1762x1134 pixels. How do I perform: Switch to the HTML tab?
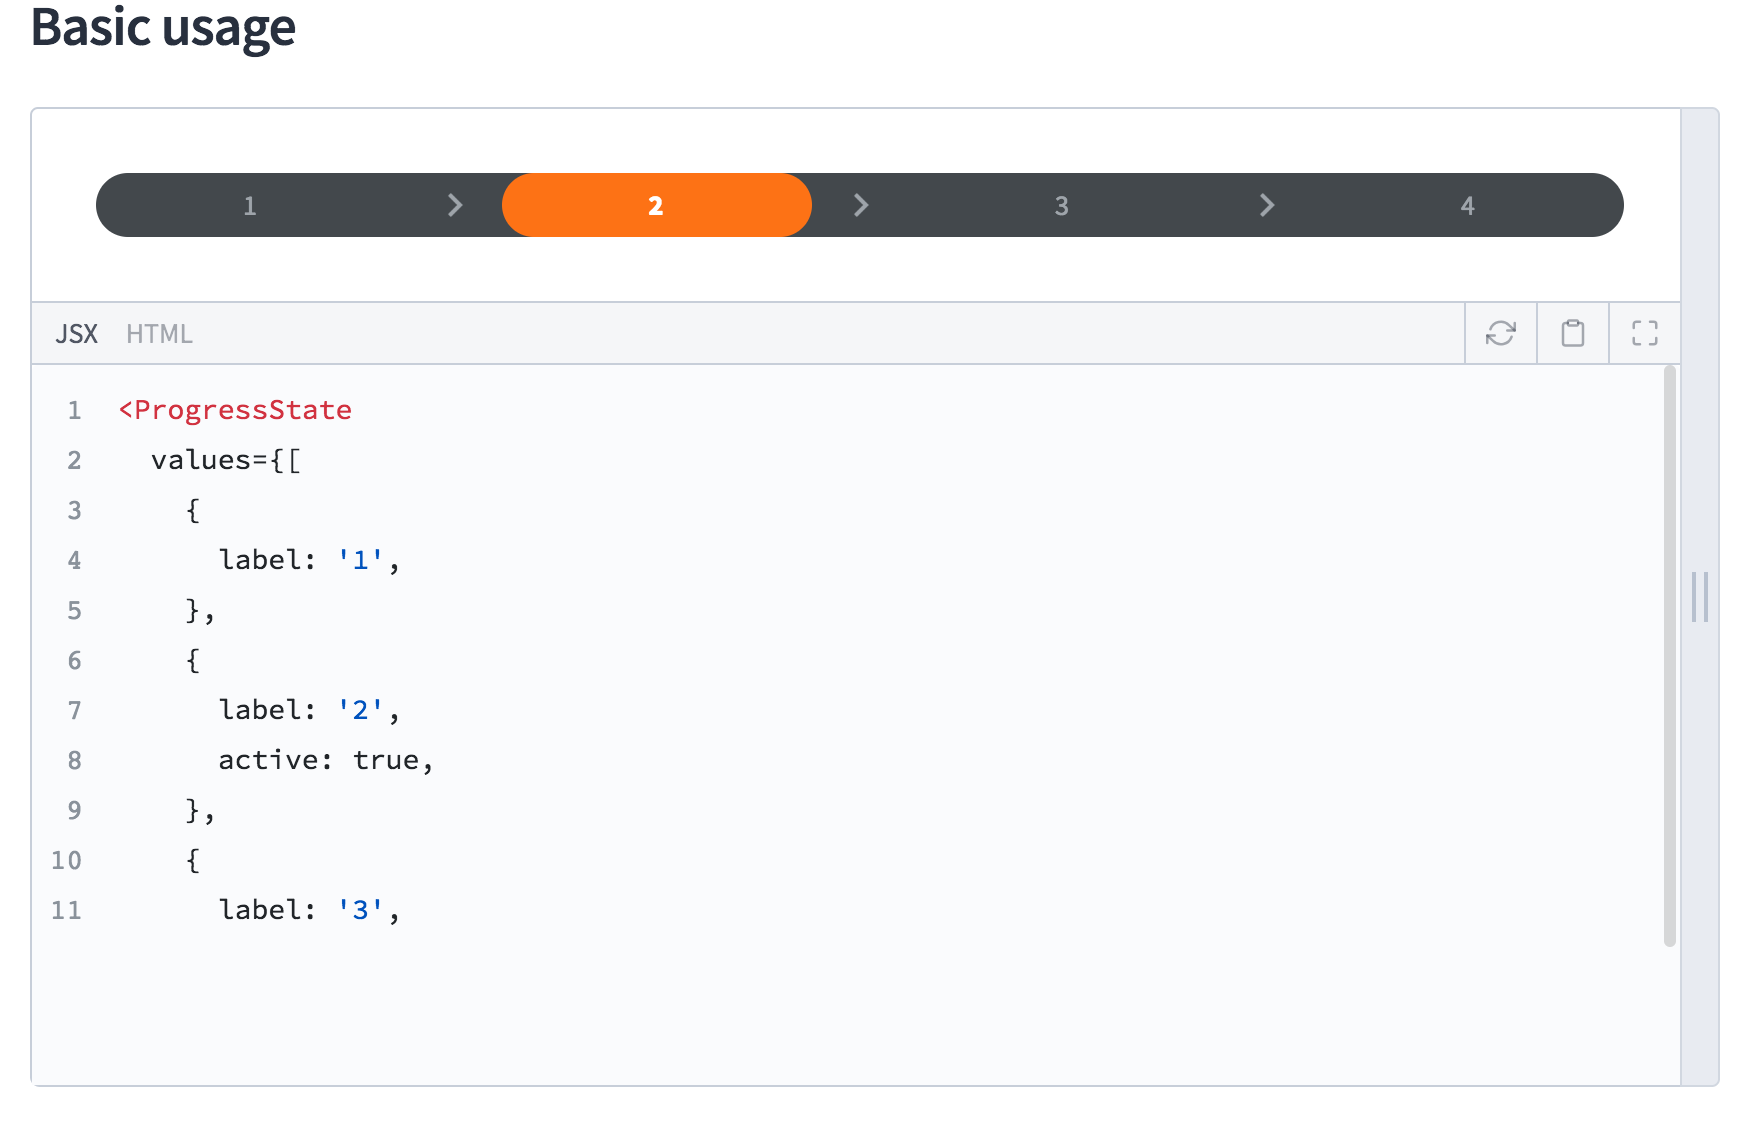click(159, 334)
